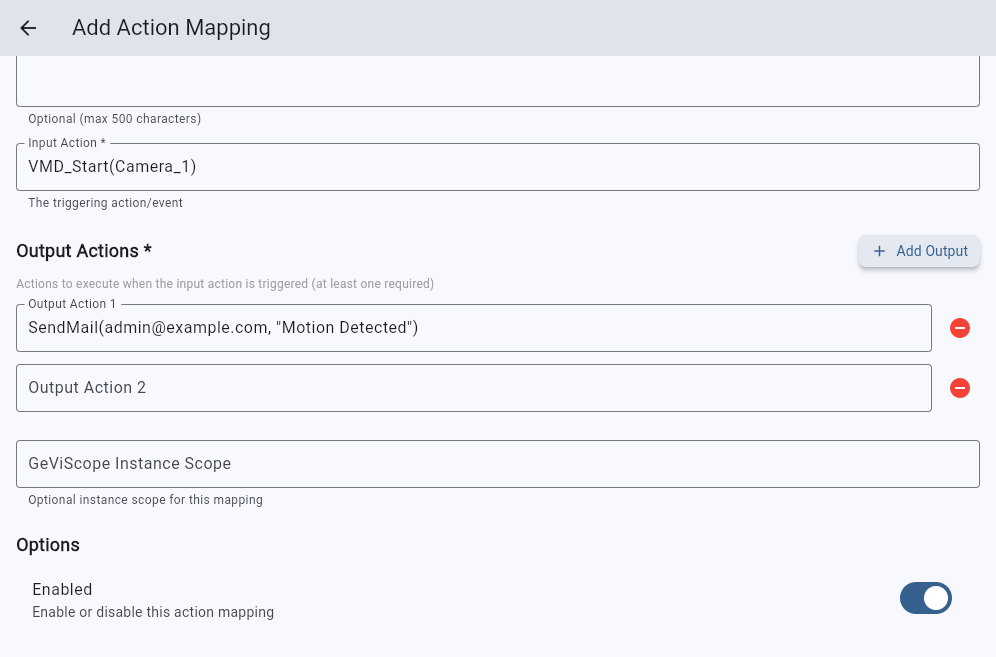Click 'Enable or disable this action mapping' description

point(153,612)
